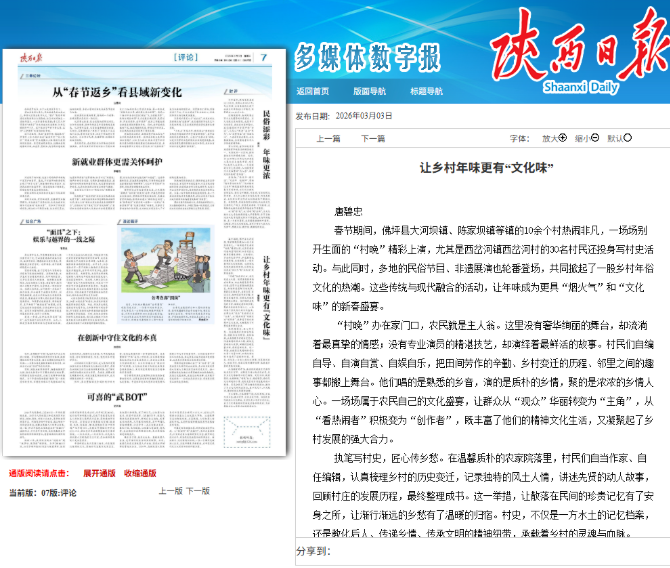Expand full page view with 展开通版
The height and width of the screenshot is (568, 670).
[99, 473]
